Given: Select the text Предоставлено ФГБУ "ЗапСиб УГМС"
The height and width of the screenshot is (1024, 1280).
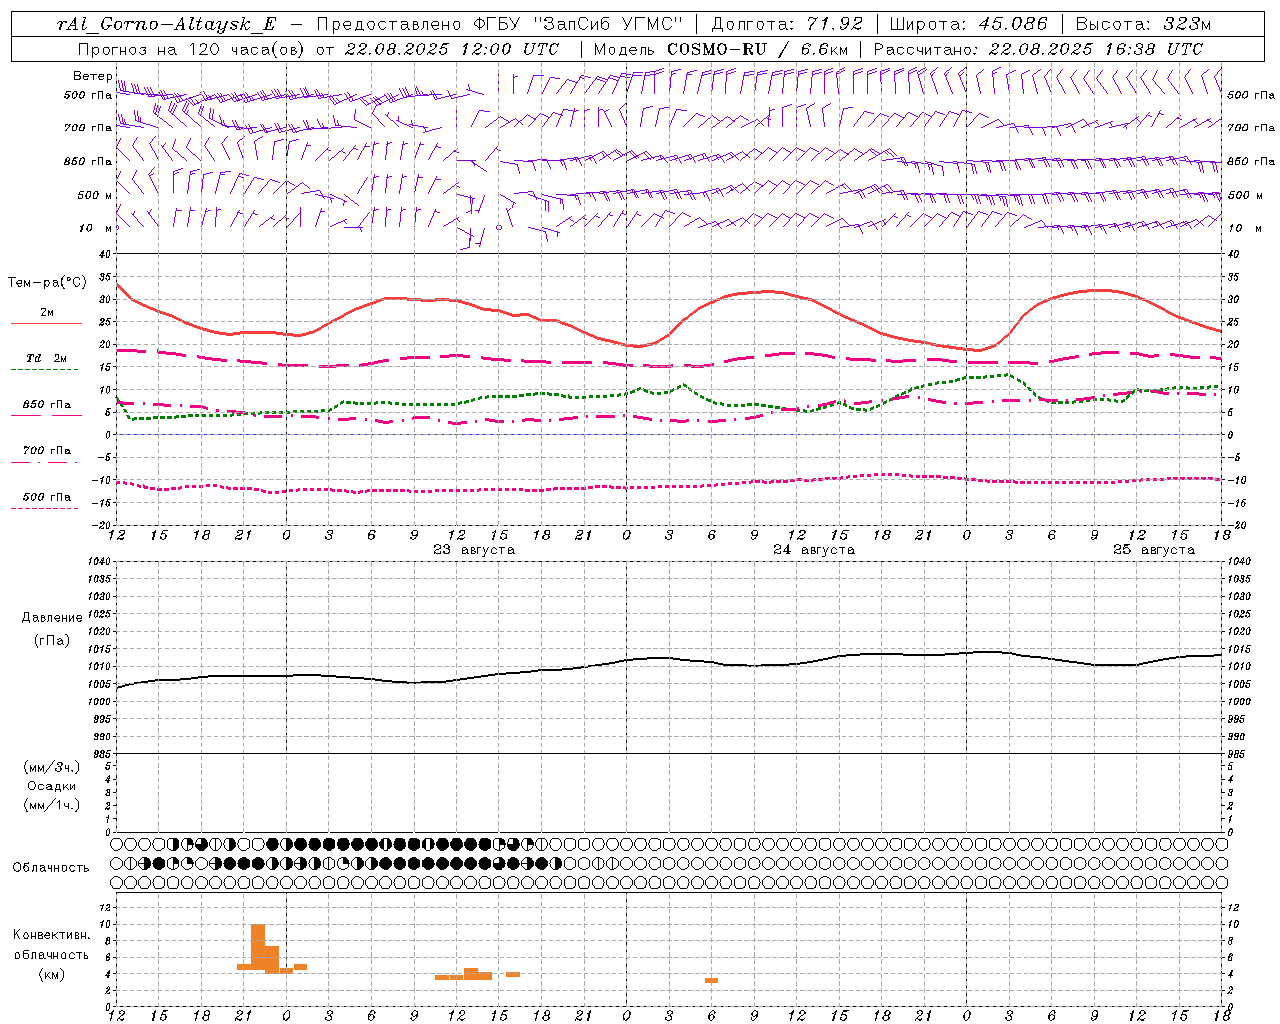Looking at the screenshot, I should pos(499,25).
